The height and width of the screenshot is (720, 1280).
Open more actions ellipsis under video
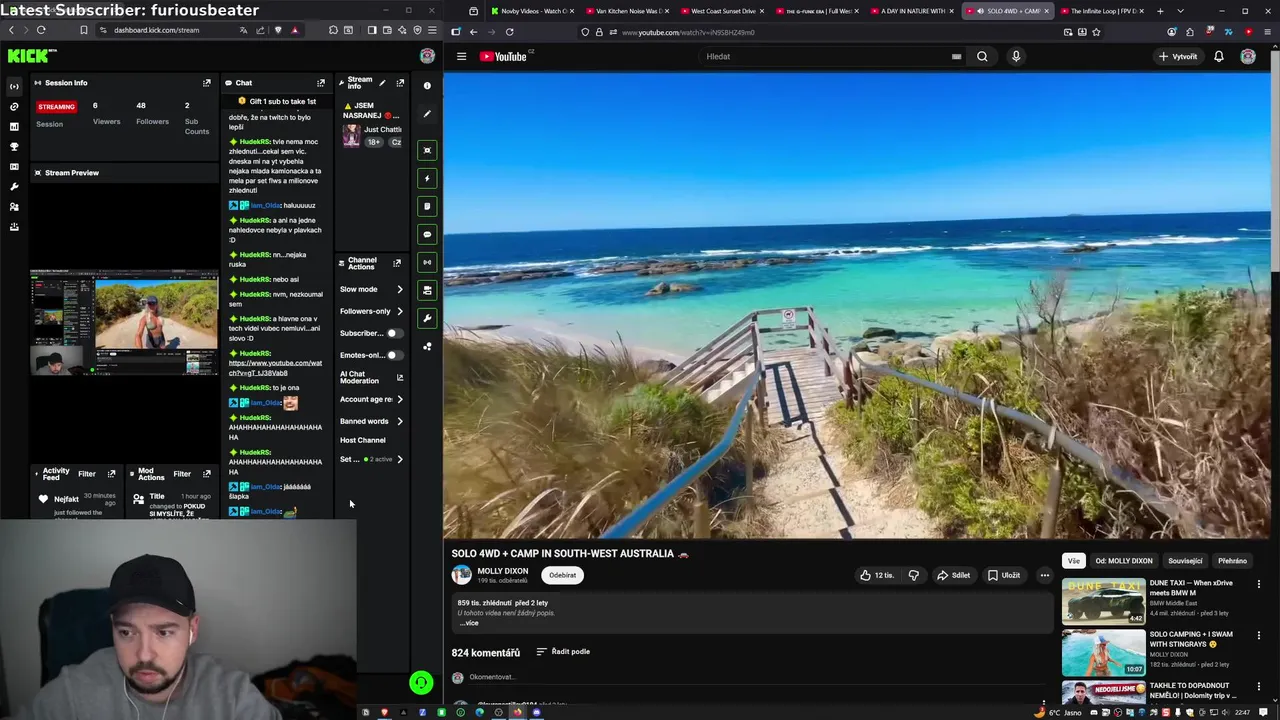click(1044, 575)
